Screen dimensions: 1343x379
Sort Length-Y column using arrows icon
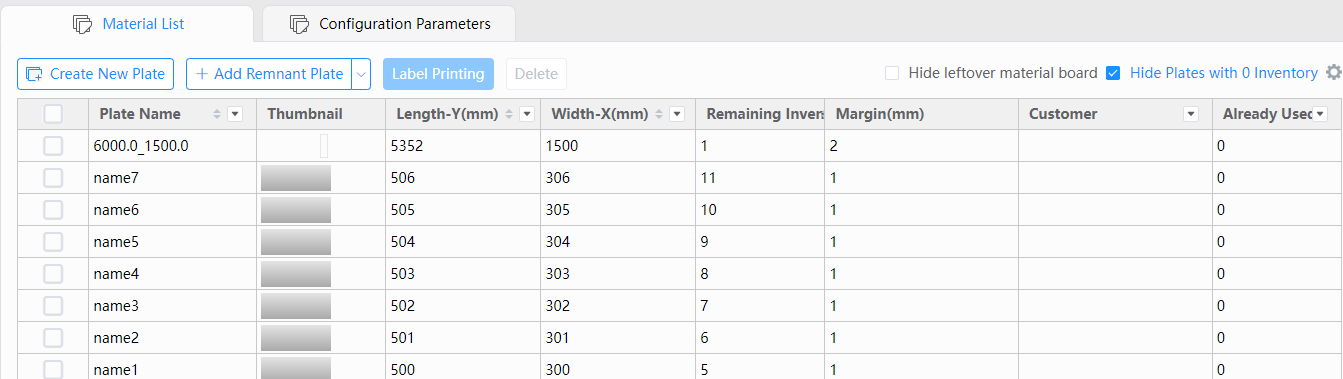point(509,114)
